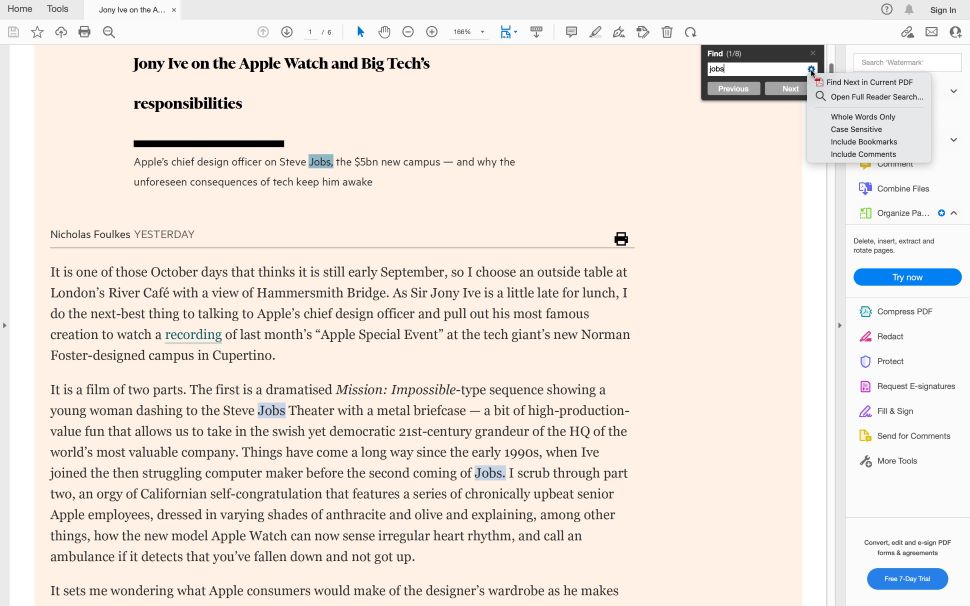Click the Previous find button
The image size is (970, 606).
point(733,88)
